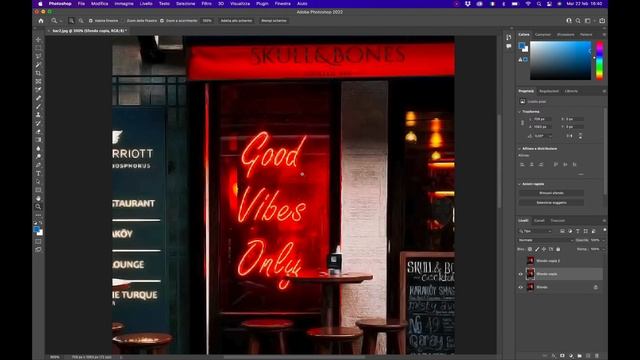Open the History panel icon
Screen dimensions: 640x360
(x=509, y=37)
